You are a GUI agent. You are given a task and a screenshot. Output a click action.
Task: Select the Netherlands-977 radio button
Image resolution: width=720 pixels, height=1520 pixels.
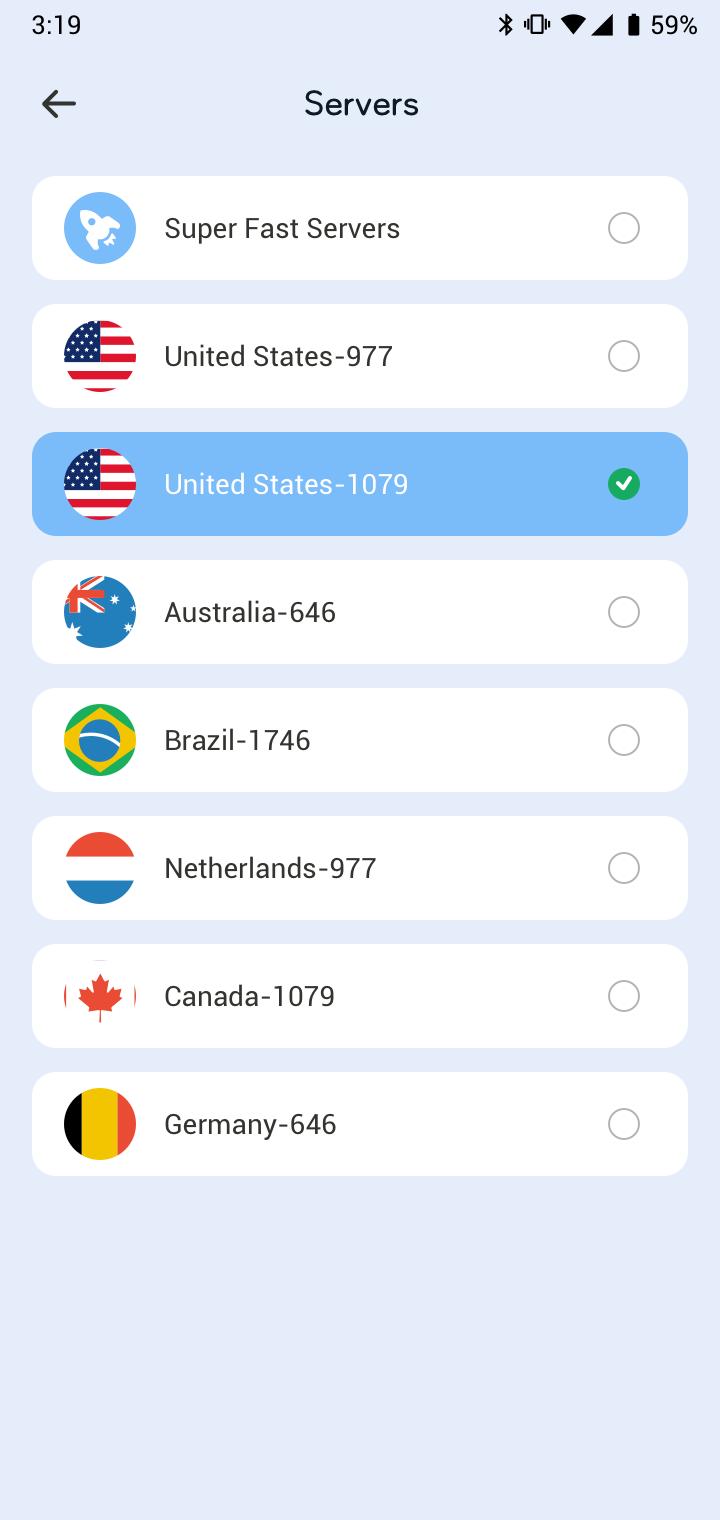tap(624, 868)
